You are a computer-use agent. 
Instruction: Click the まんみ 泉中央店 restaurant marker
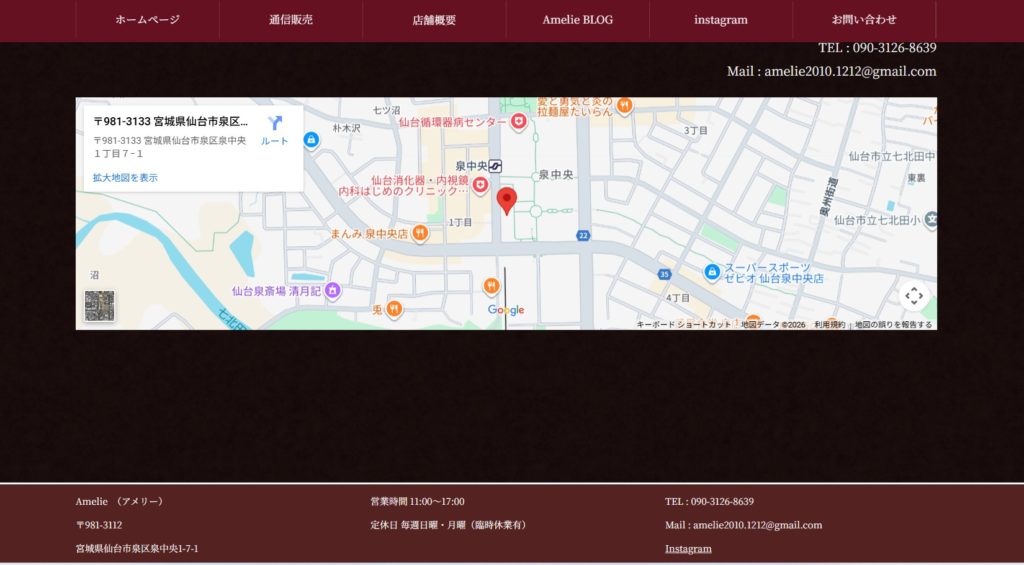pos(420,233)
